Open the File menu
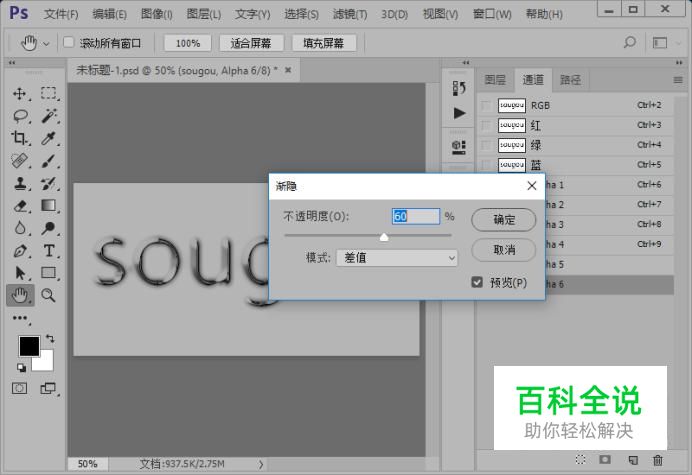 point(61,14)
